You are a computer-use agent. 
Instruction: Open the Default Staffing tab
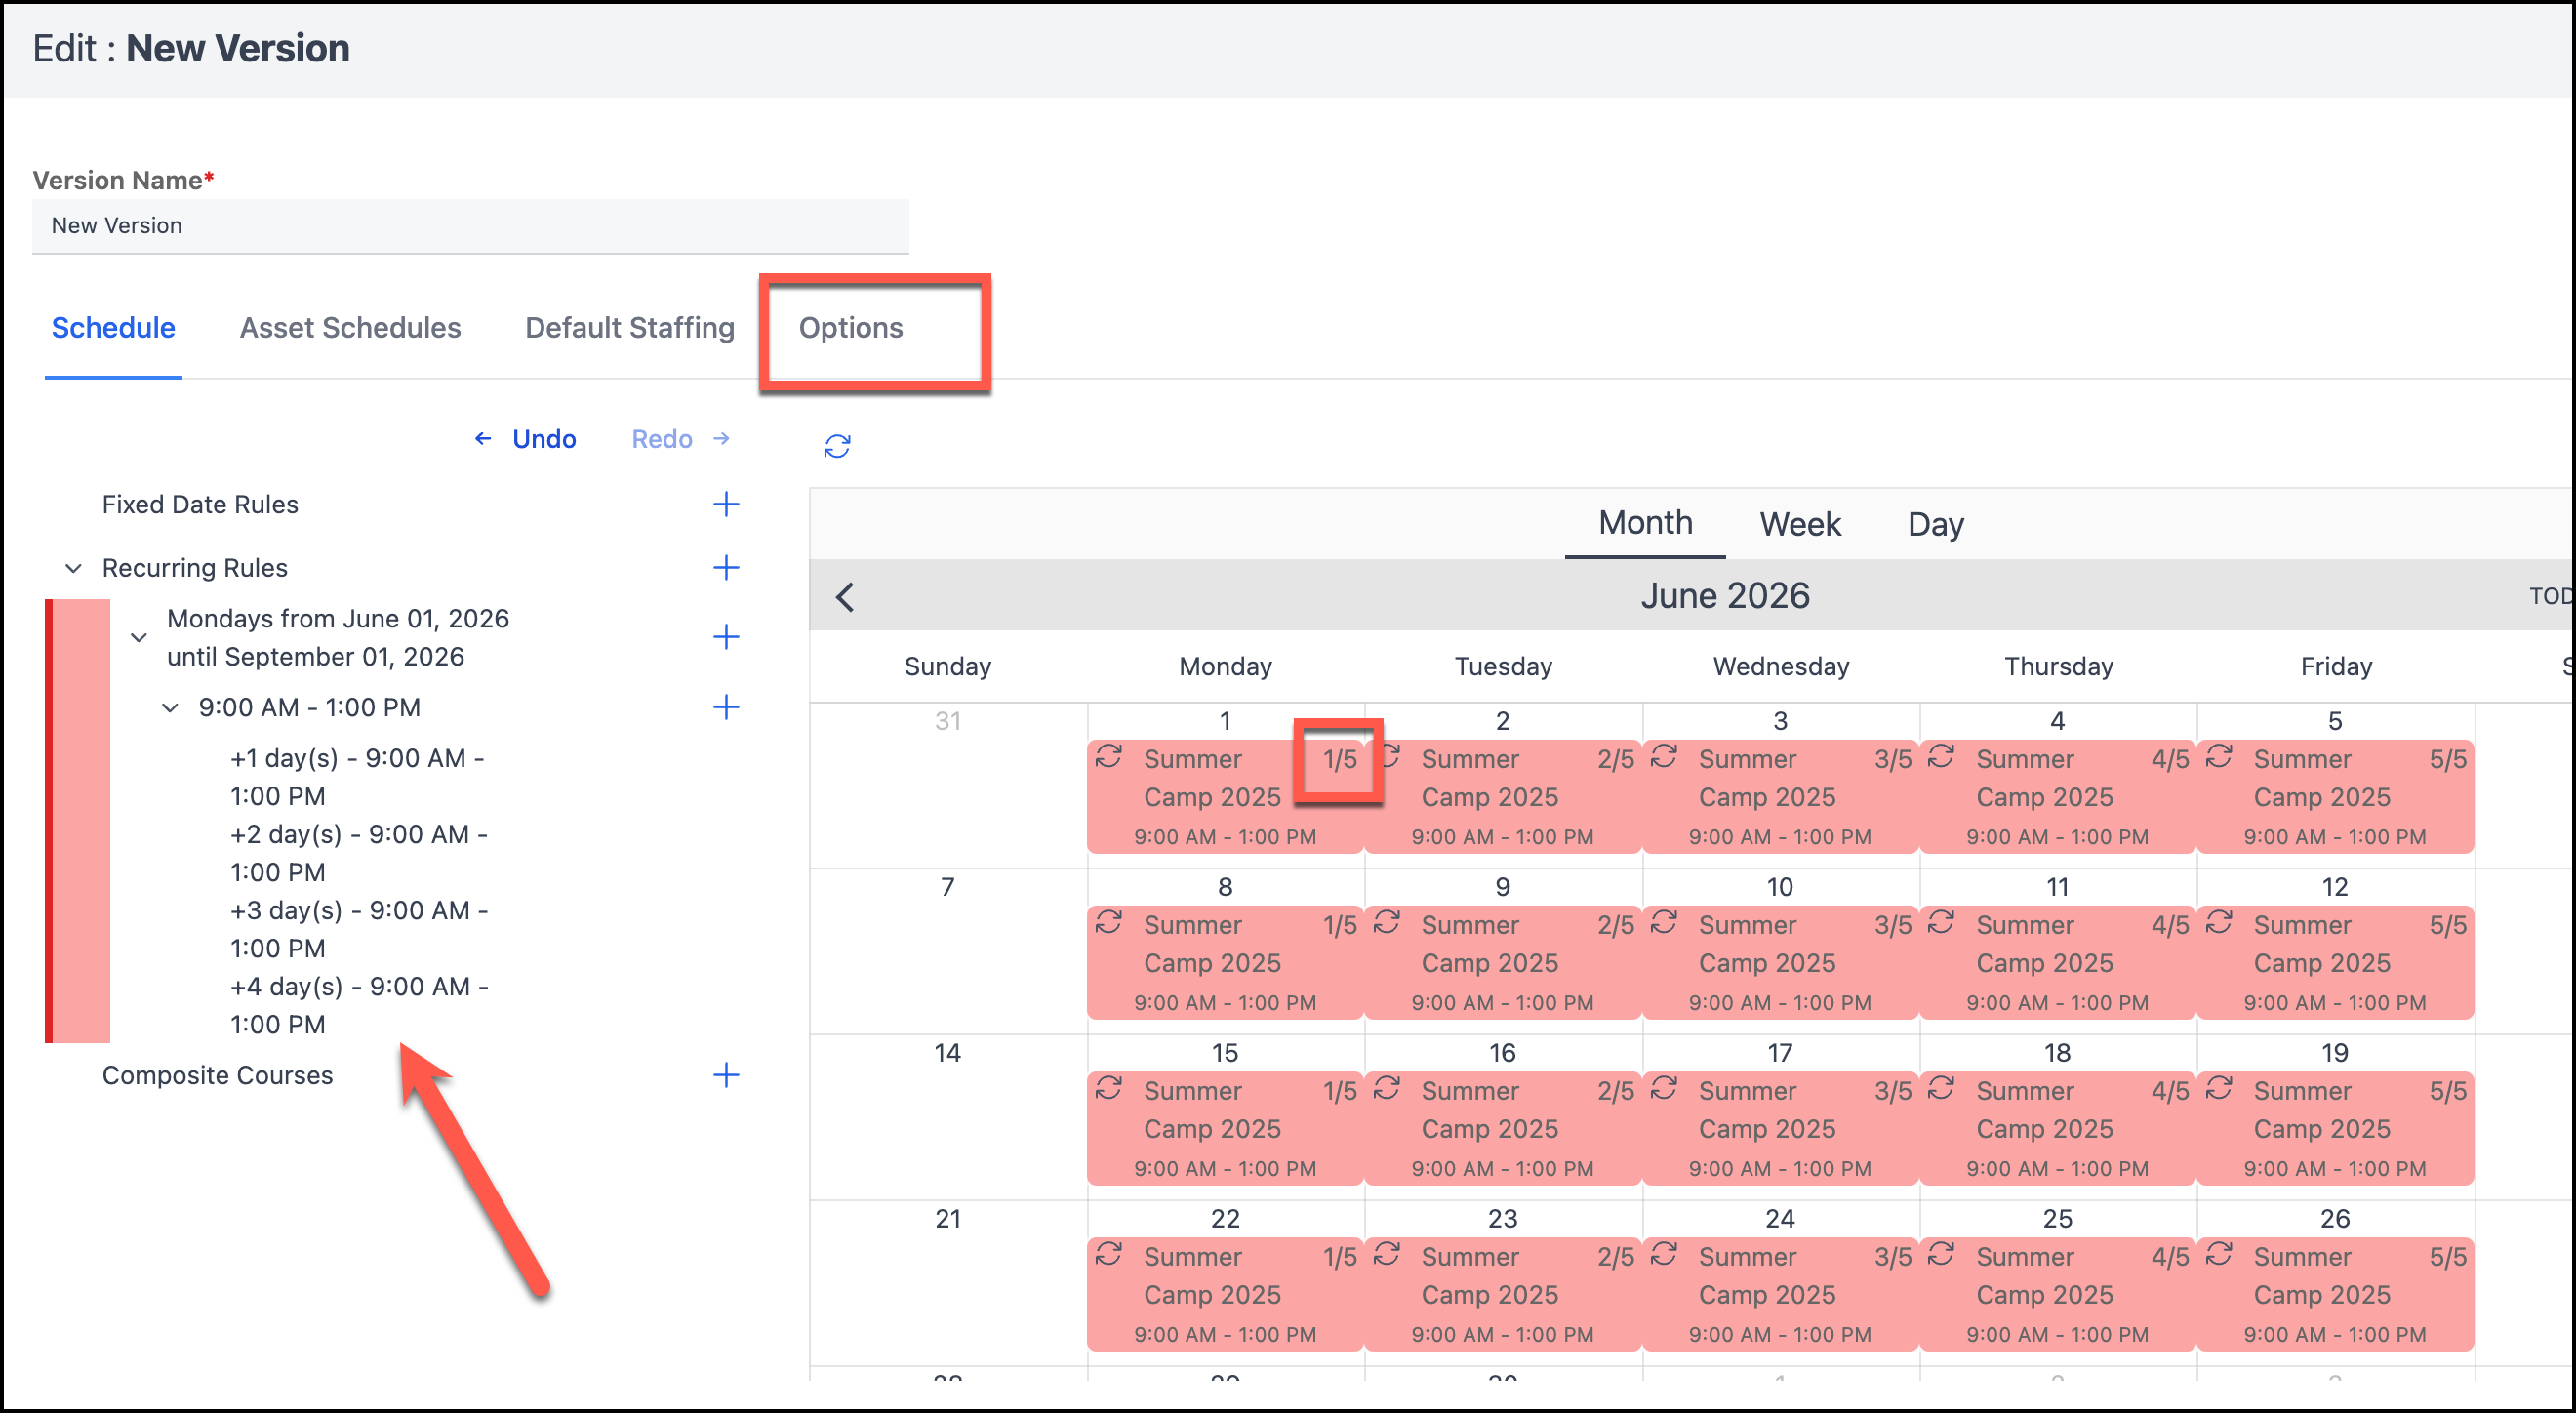[629, 328]
